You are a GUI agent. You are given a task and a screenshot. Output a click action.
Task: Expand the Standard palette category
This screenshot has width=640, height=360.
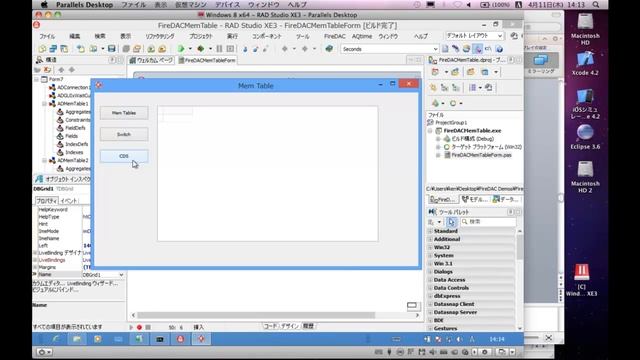click(x=429, y=231)
